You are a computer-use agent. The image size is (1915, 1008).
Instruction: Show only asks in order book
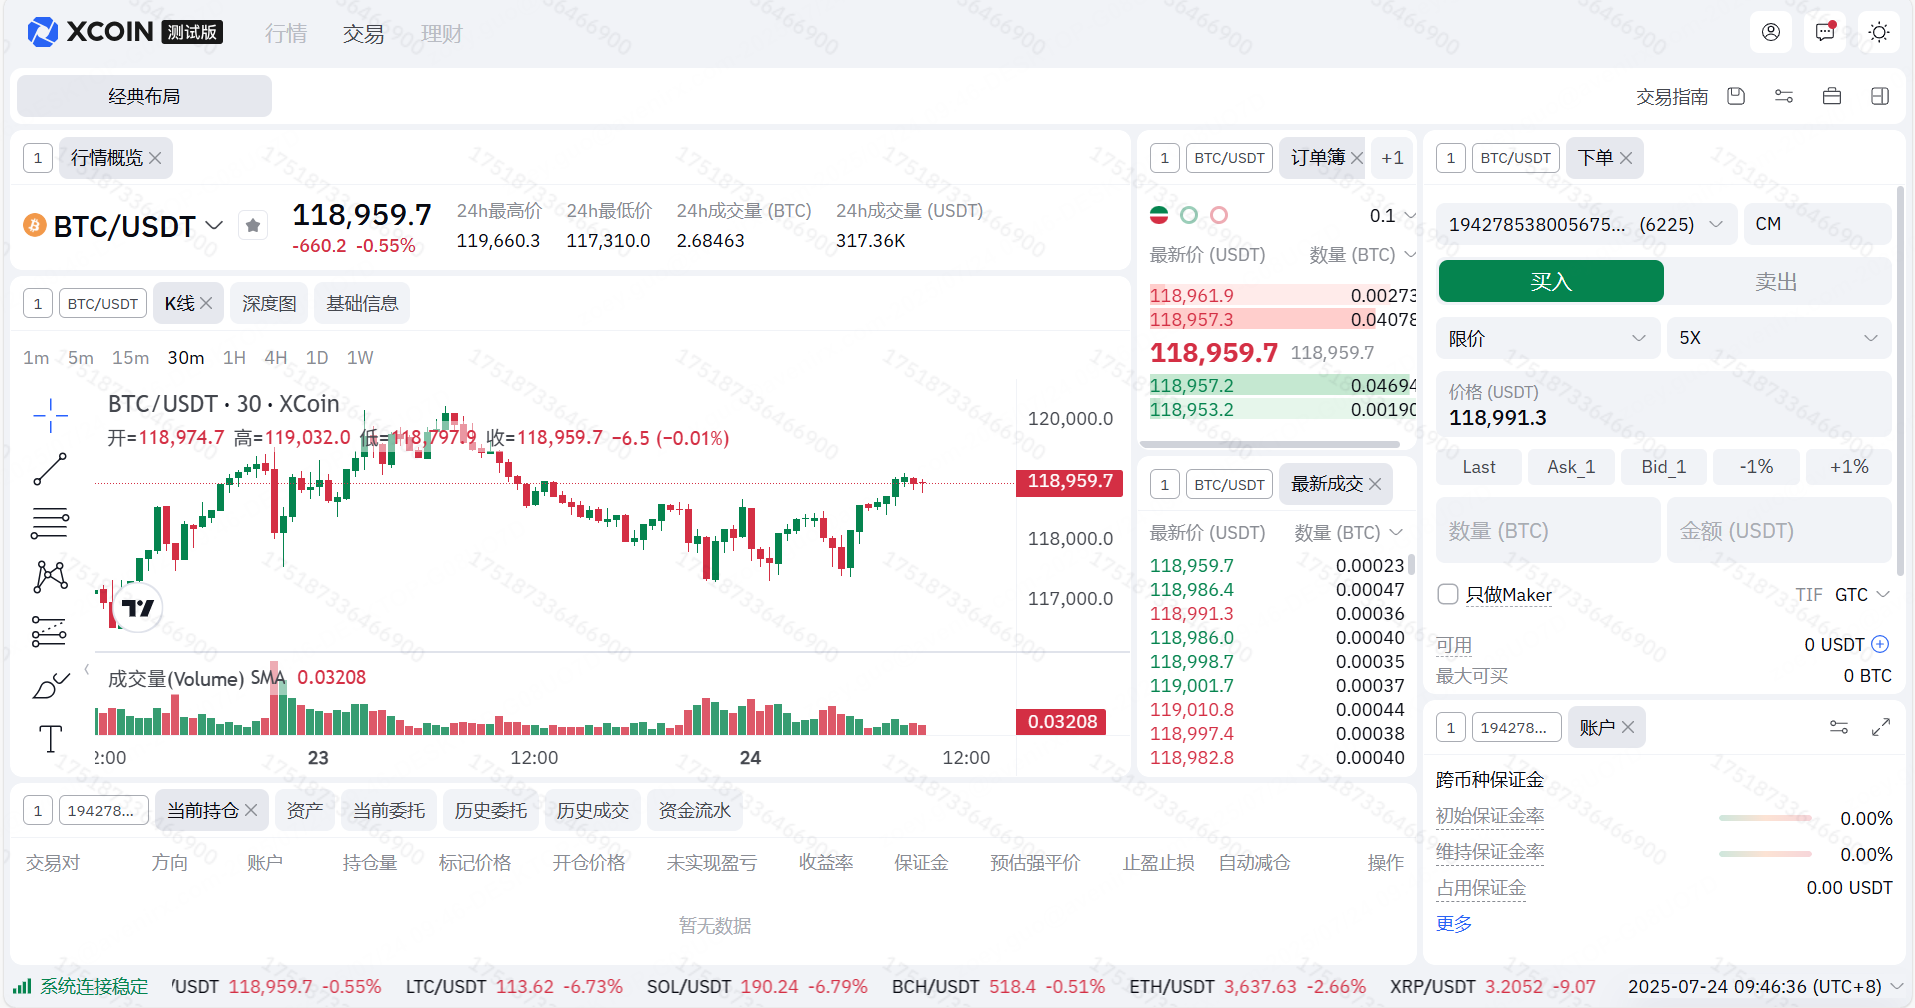click(x=1219, y=215)
